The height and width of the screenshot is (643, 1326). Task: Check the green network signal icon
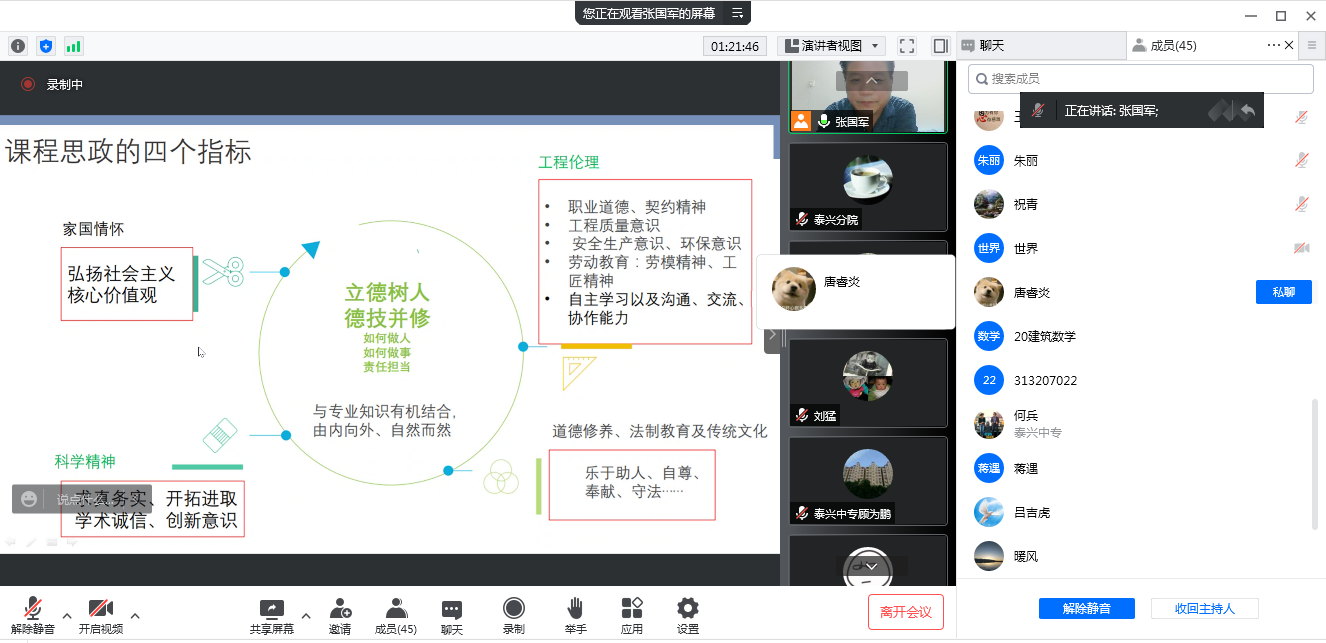73,46
